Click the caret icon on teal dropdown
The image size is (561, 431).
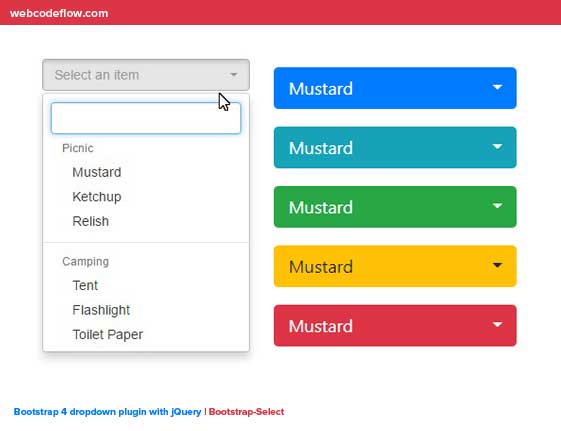(x=497, y=146)
